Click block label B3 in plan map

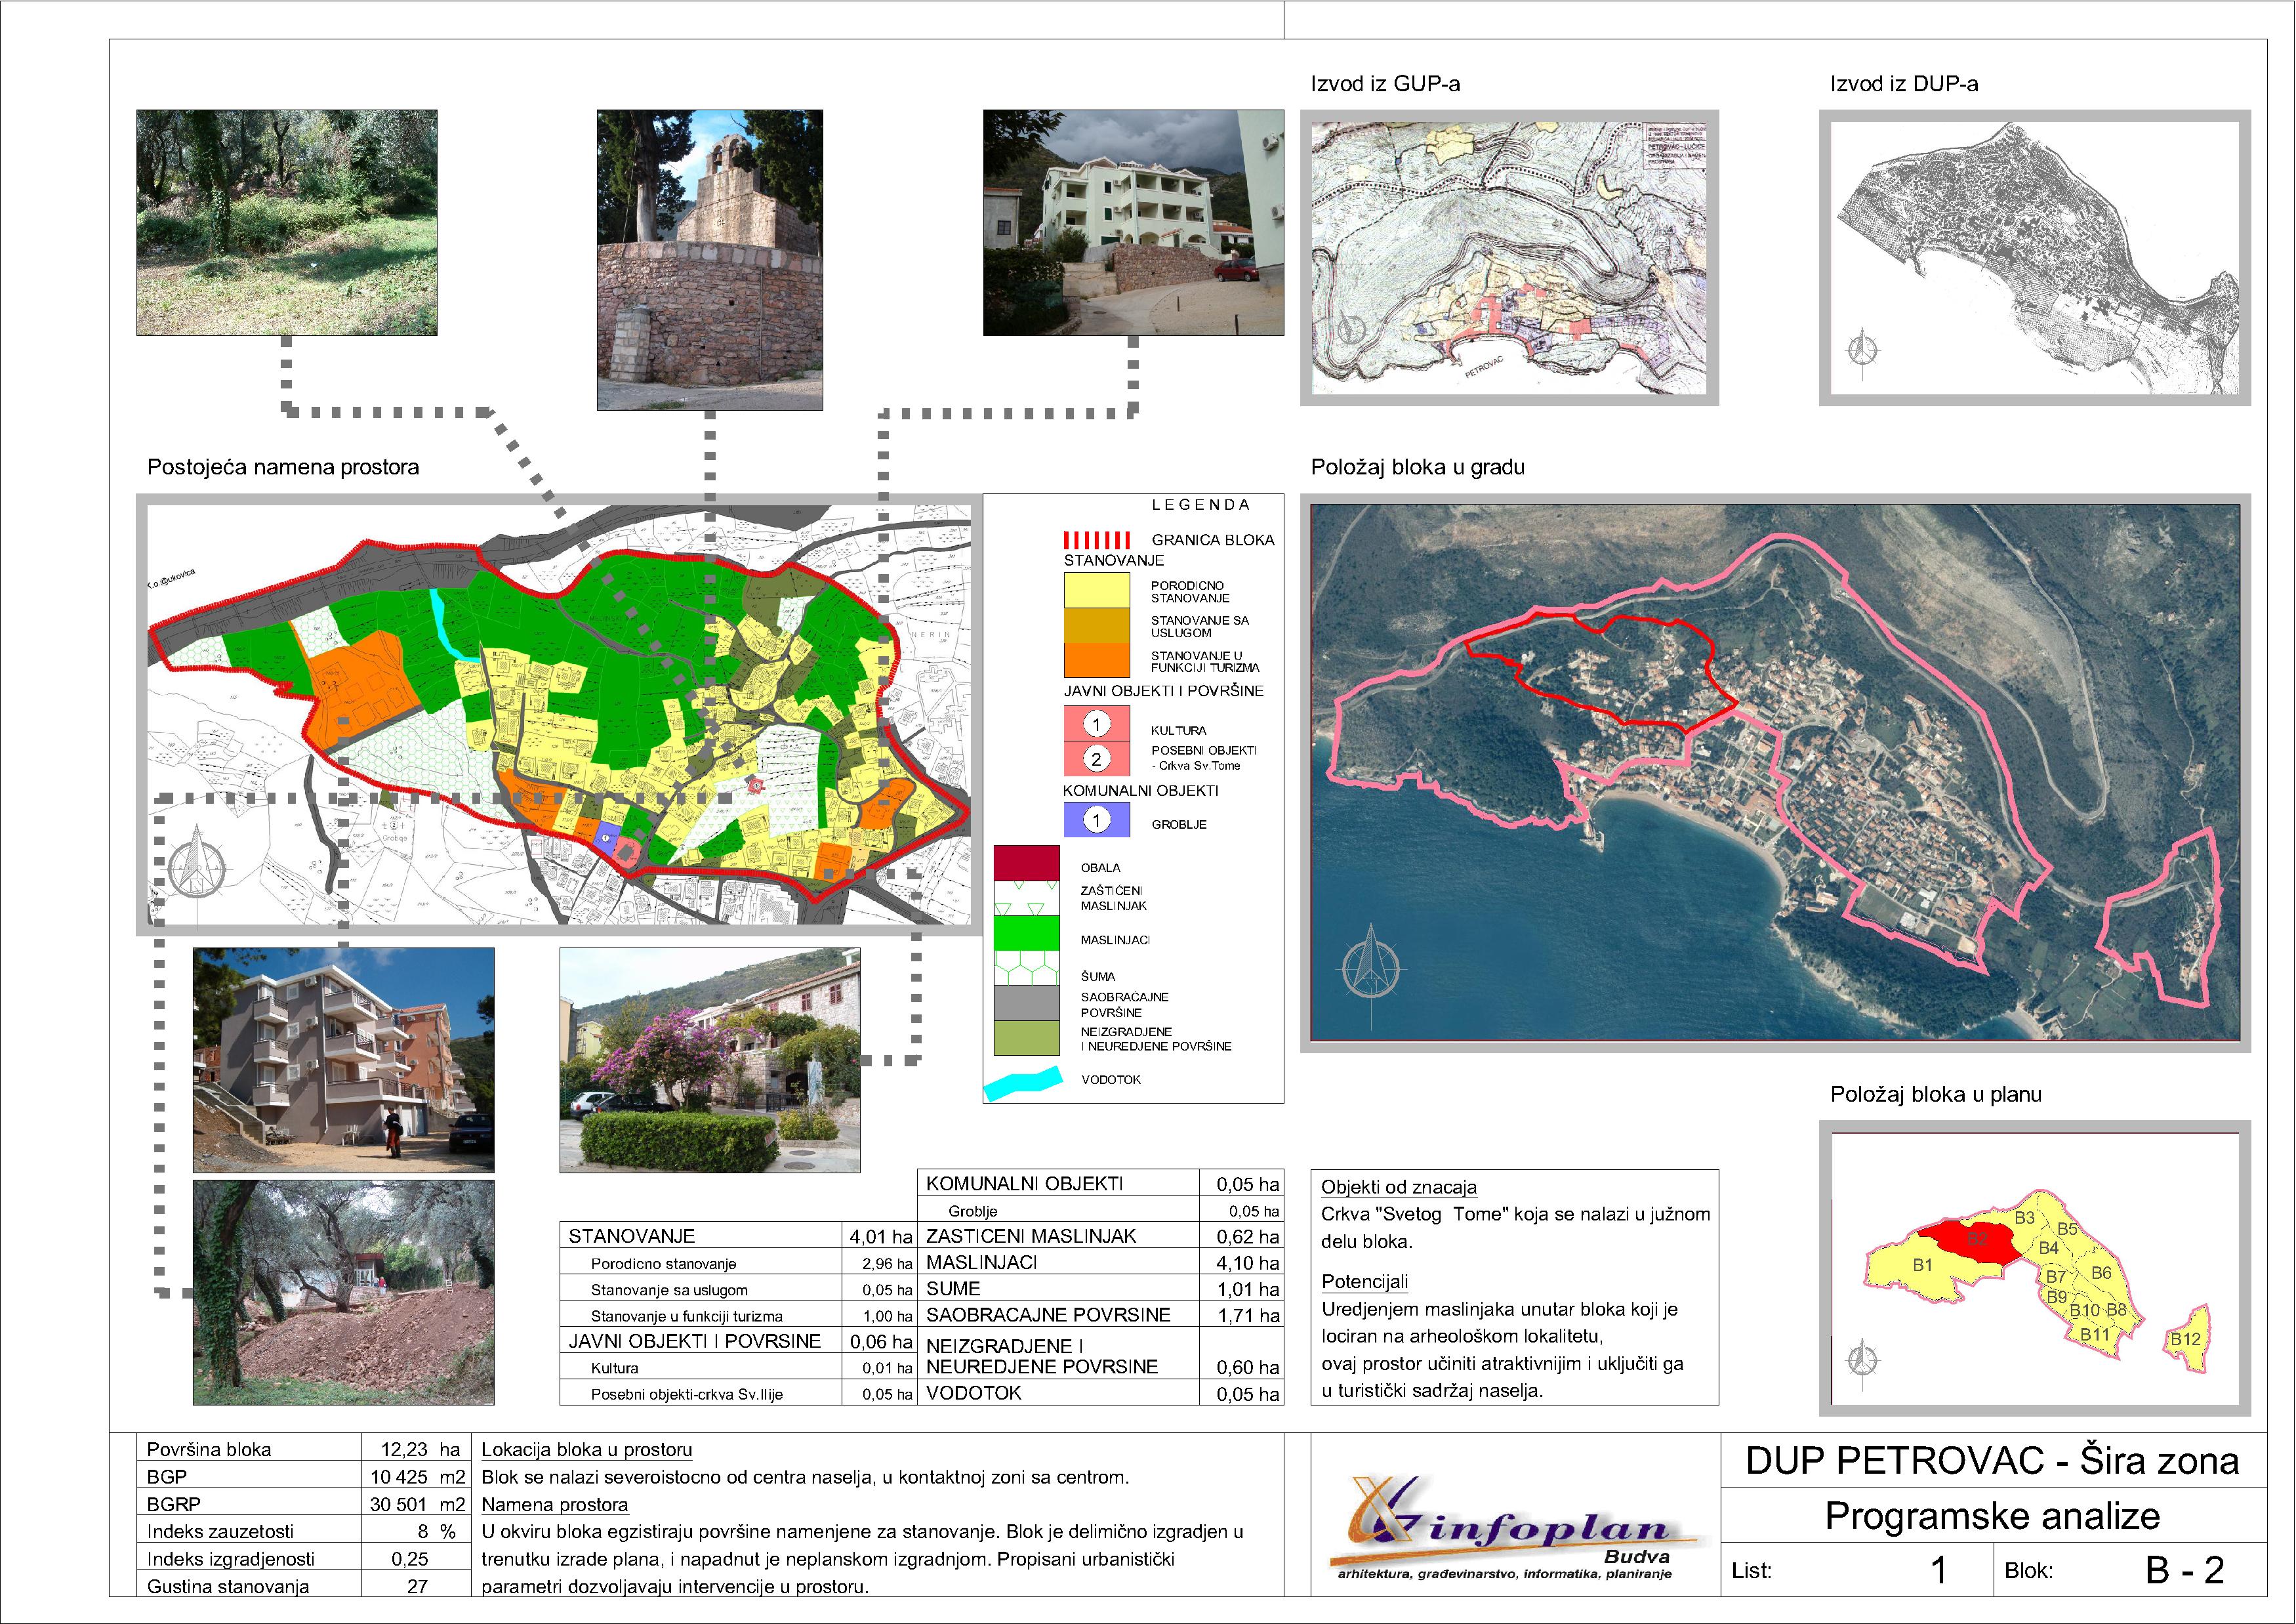pos(2024,1218)
